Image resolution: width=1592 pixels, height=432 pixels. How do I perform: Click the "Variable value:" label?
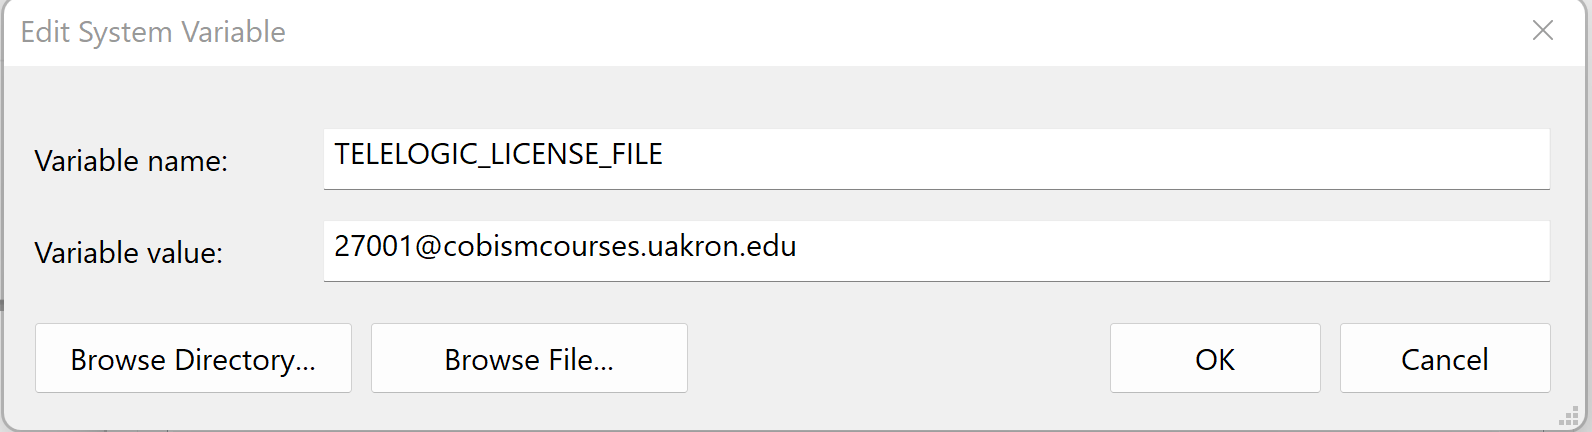(128, 253)
